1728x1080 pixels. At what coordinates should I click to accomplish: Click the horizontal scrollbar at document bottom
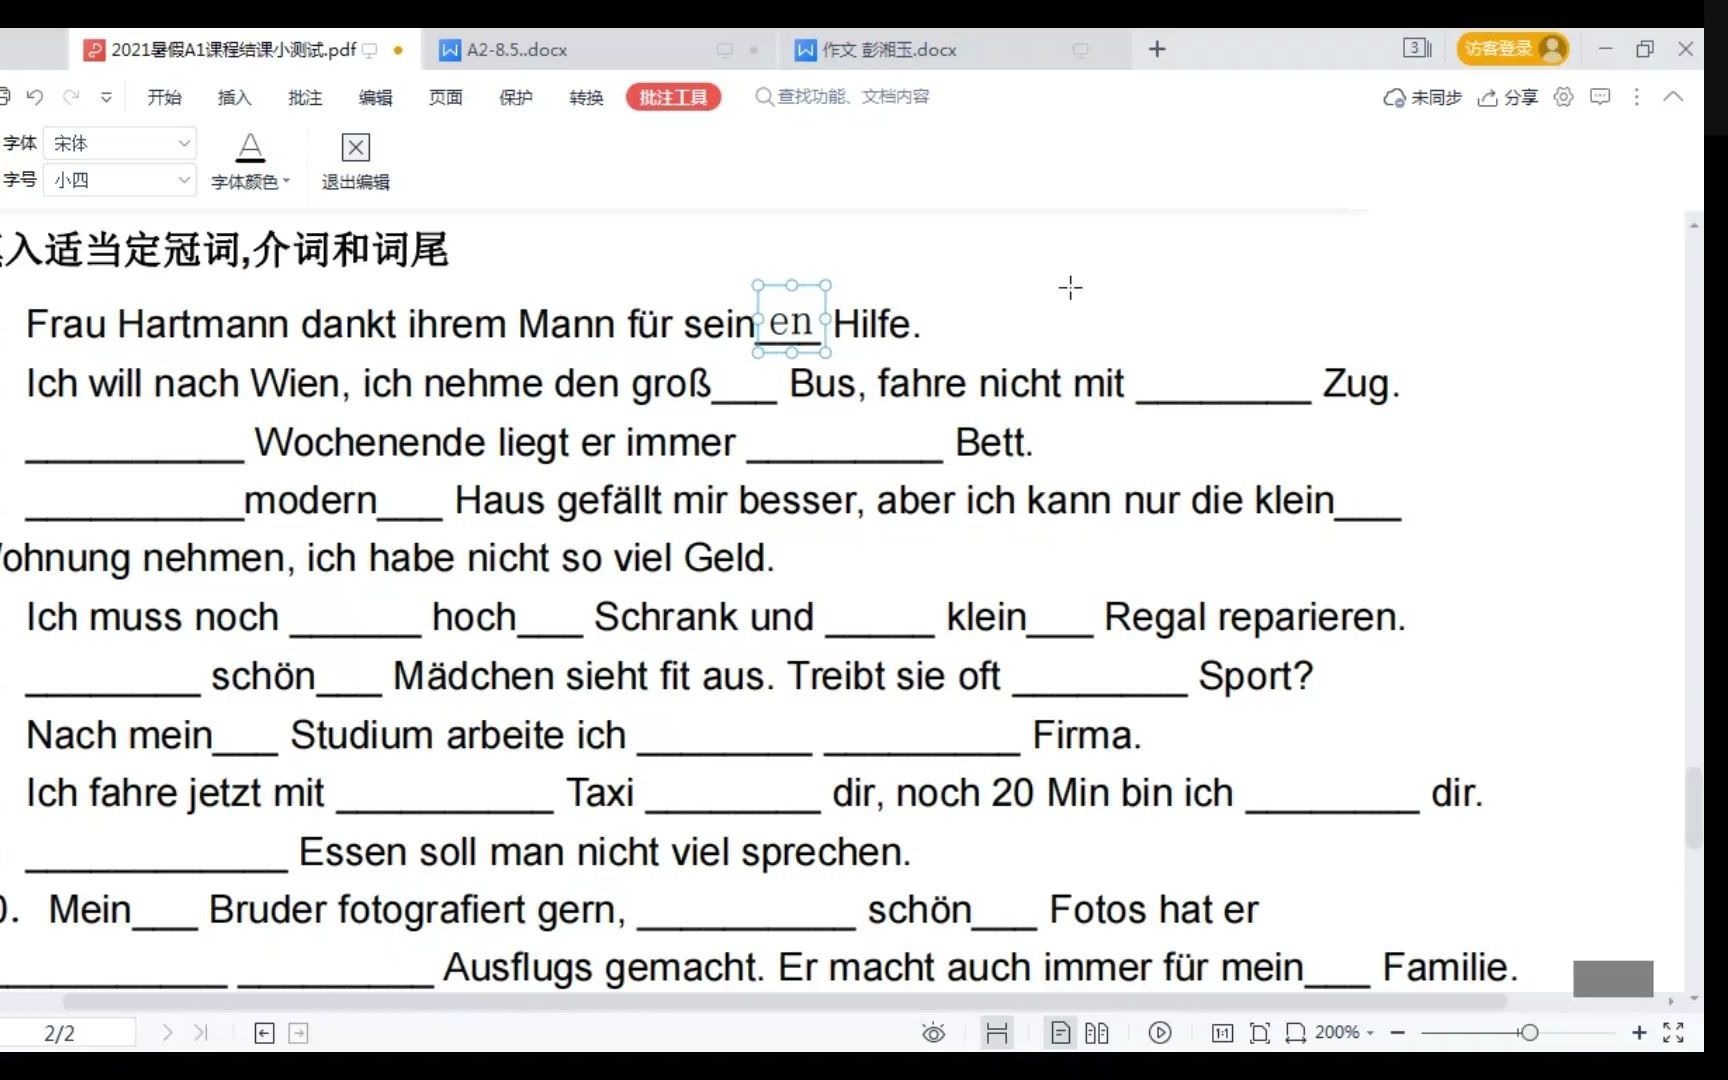(x=785, y=1001)
